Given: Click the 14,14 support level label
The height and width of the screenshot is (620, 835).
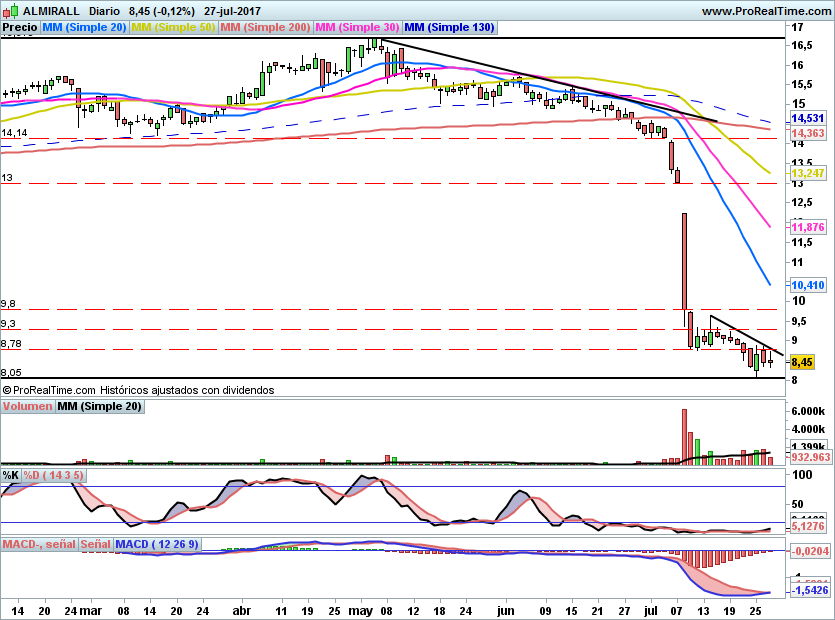Looking at the screenshot, I should [x=14, y=133].
